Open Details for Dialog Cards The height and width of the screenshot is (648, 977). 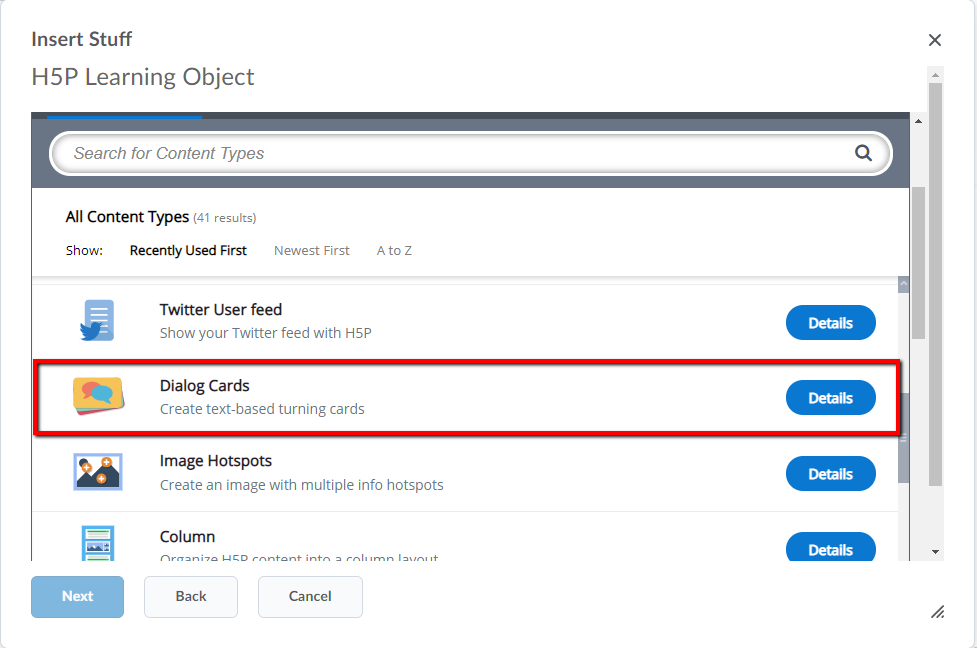(830, 398)
